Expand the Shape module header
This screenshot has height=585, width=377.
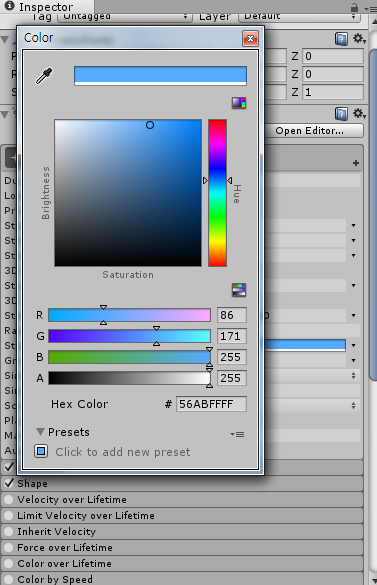(x=182, y=483)
